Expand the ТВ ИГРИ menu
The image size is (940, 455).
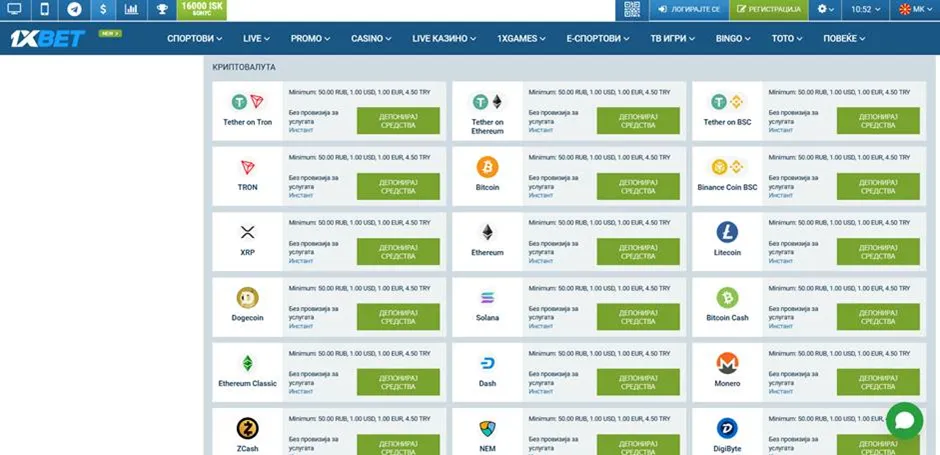(673, 38)
